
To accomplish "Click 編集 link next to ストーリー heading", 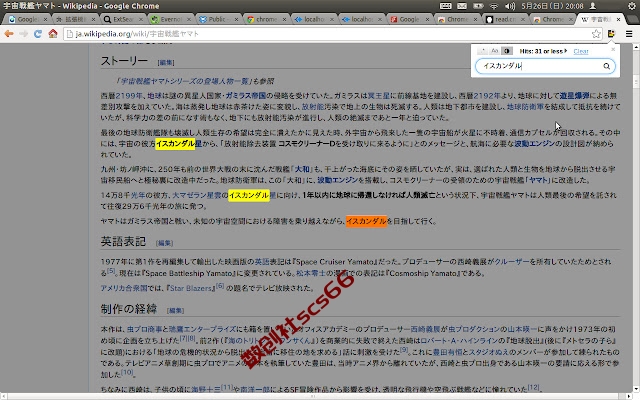I will [166, 62].
